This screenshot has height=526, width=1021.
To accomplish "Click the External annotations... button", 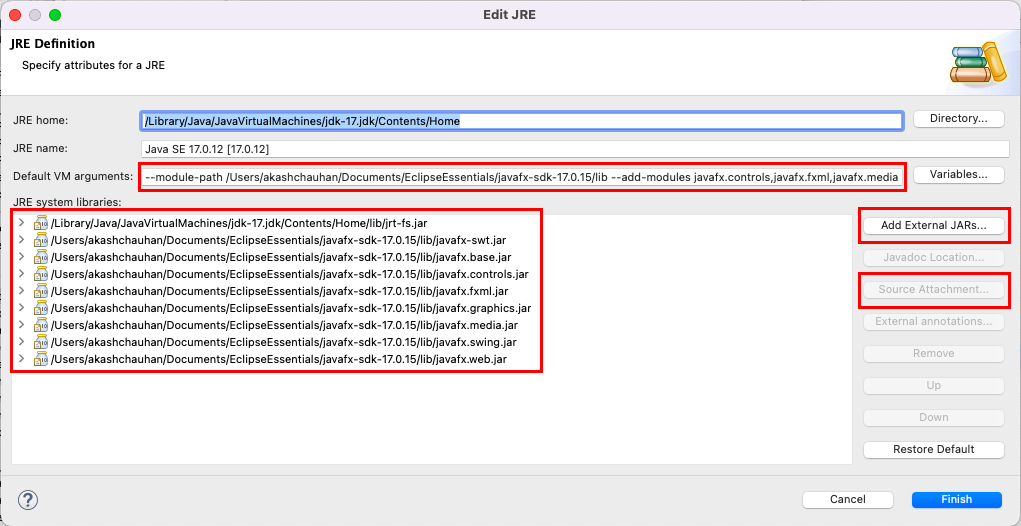I will (x=934, y=321).
